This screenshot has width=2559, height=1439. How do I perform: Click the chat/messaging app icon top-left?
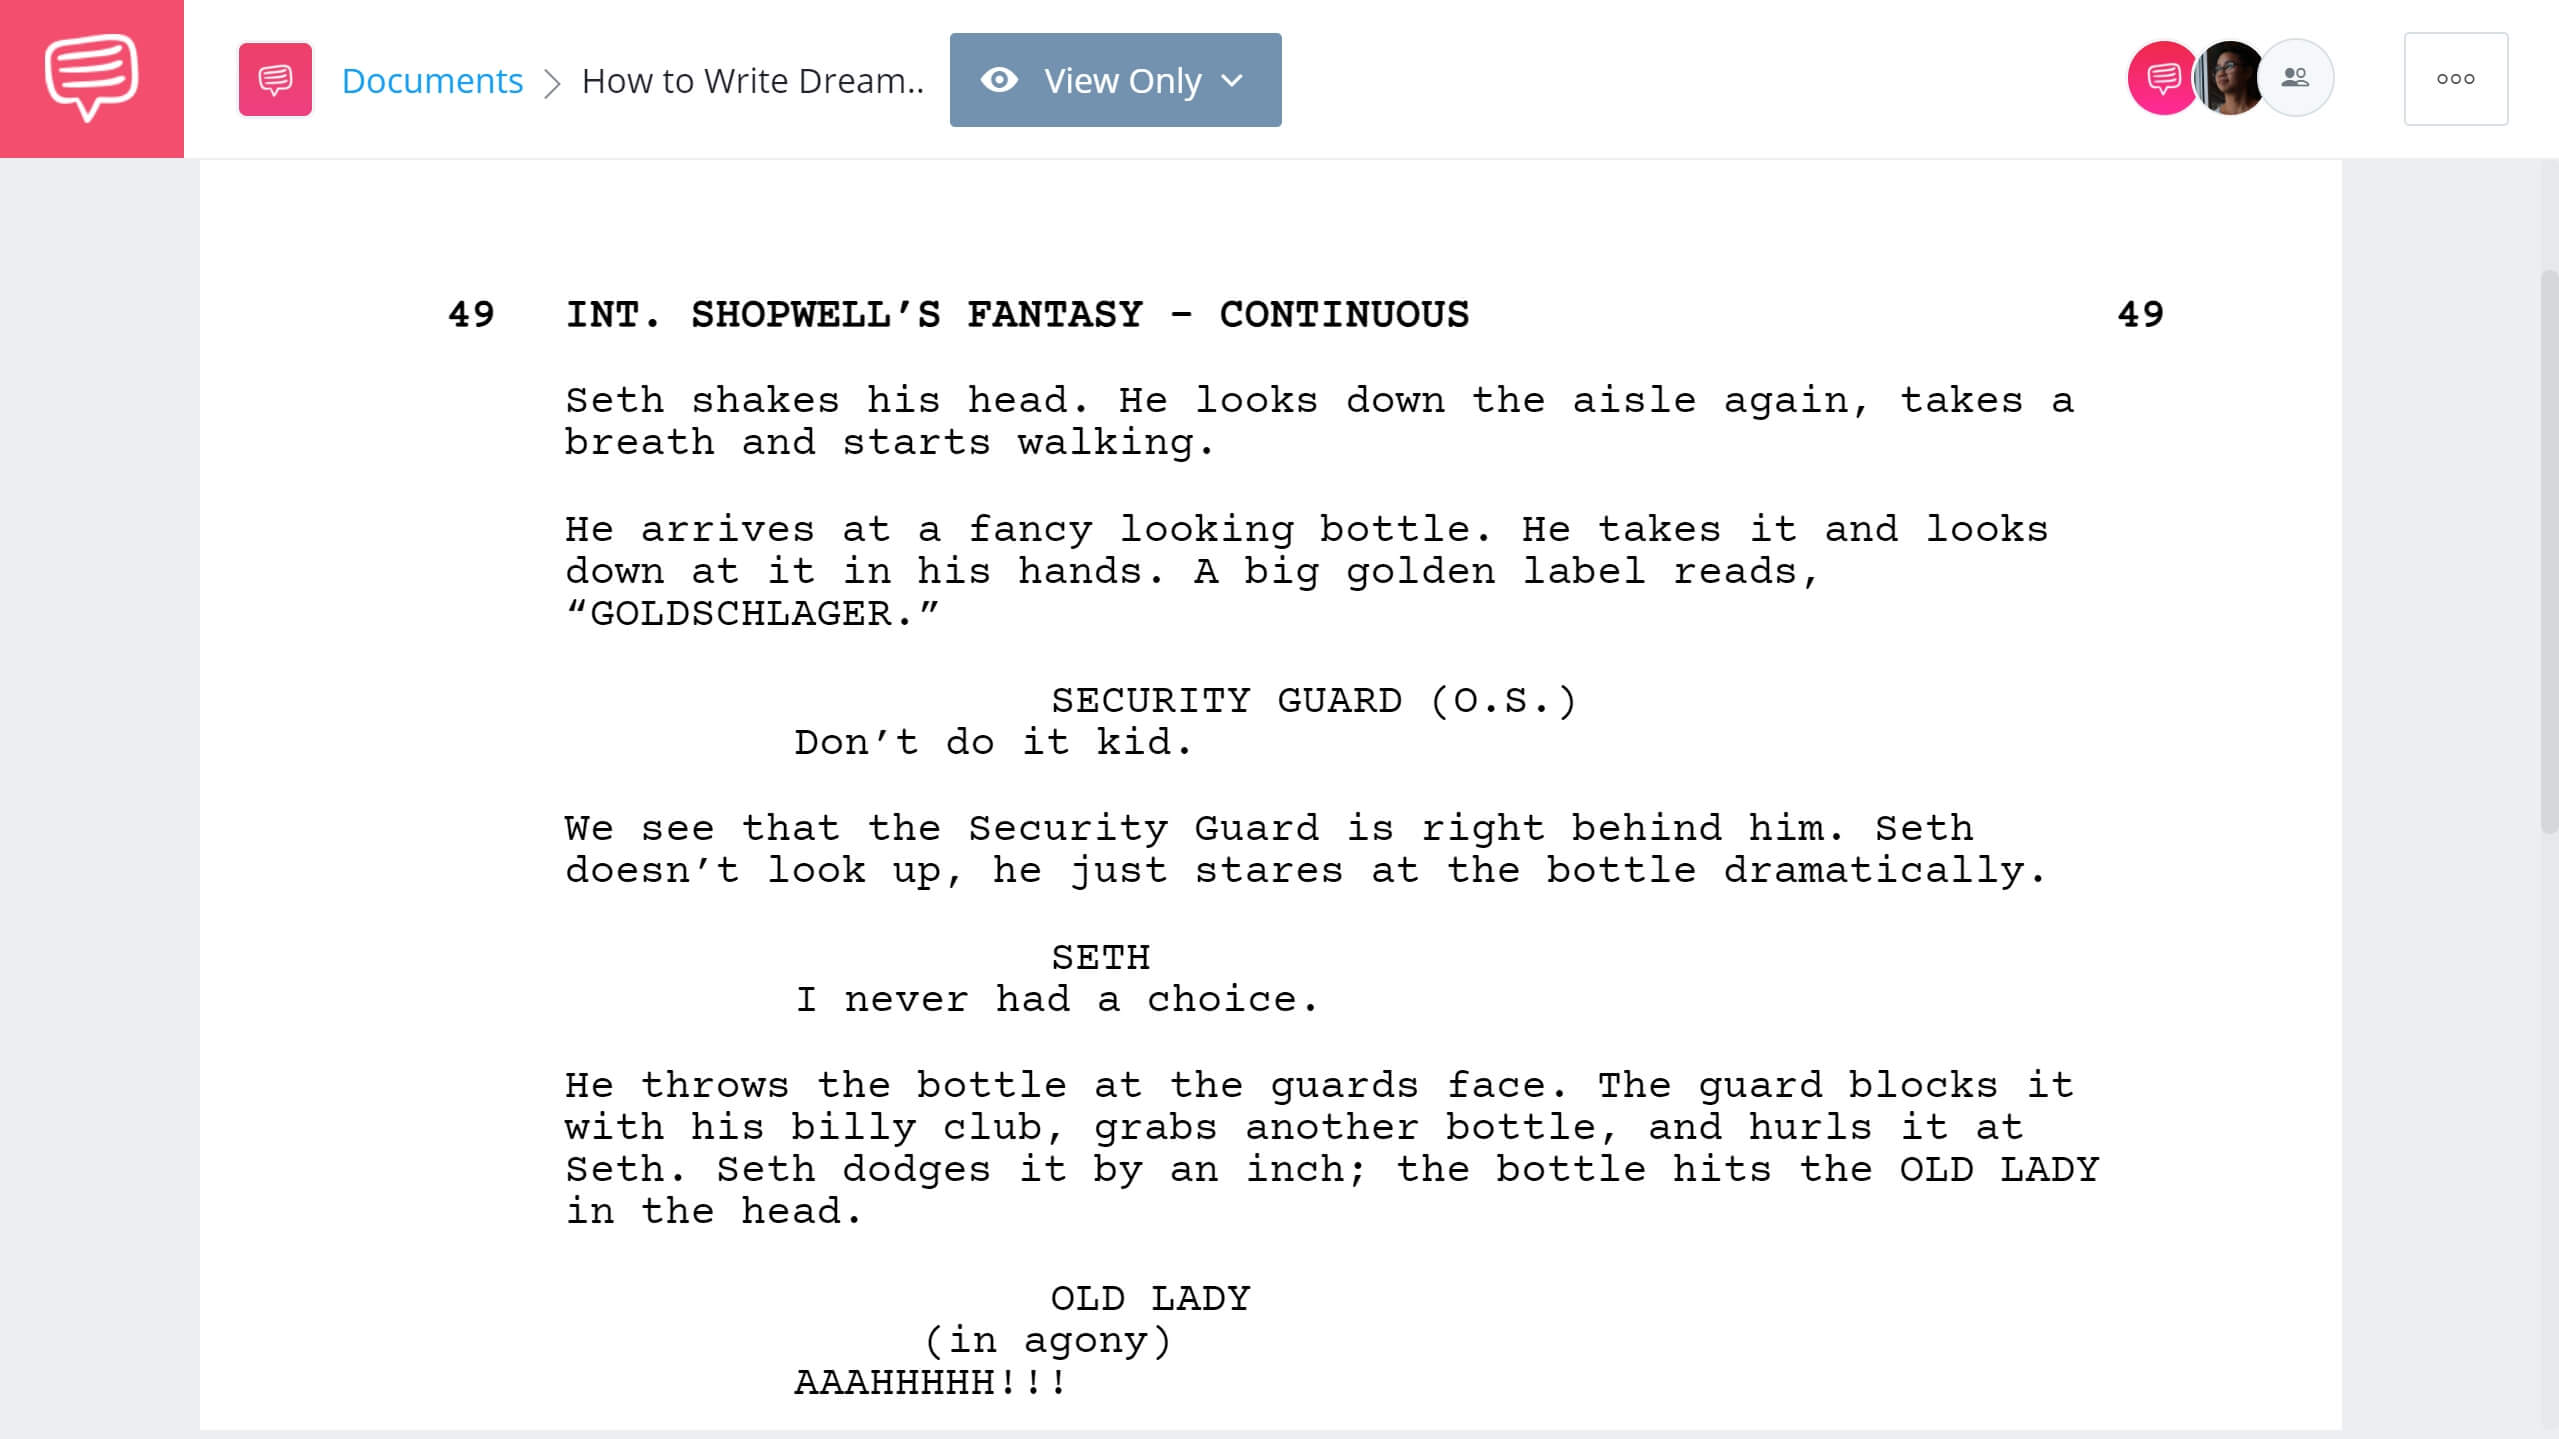91,77
